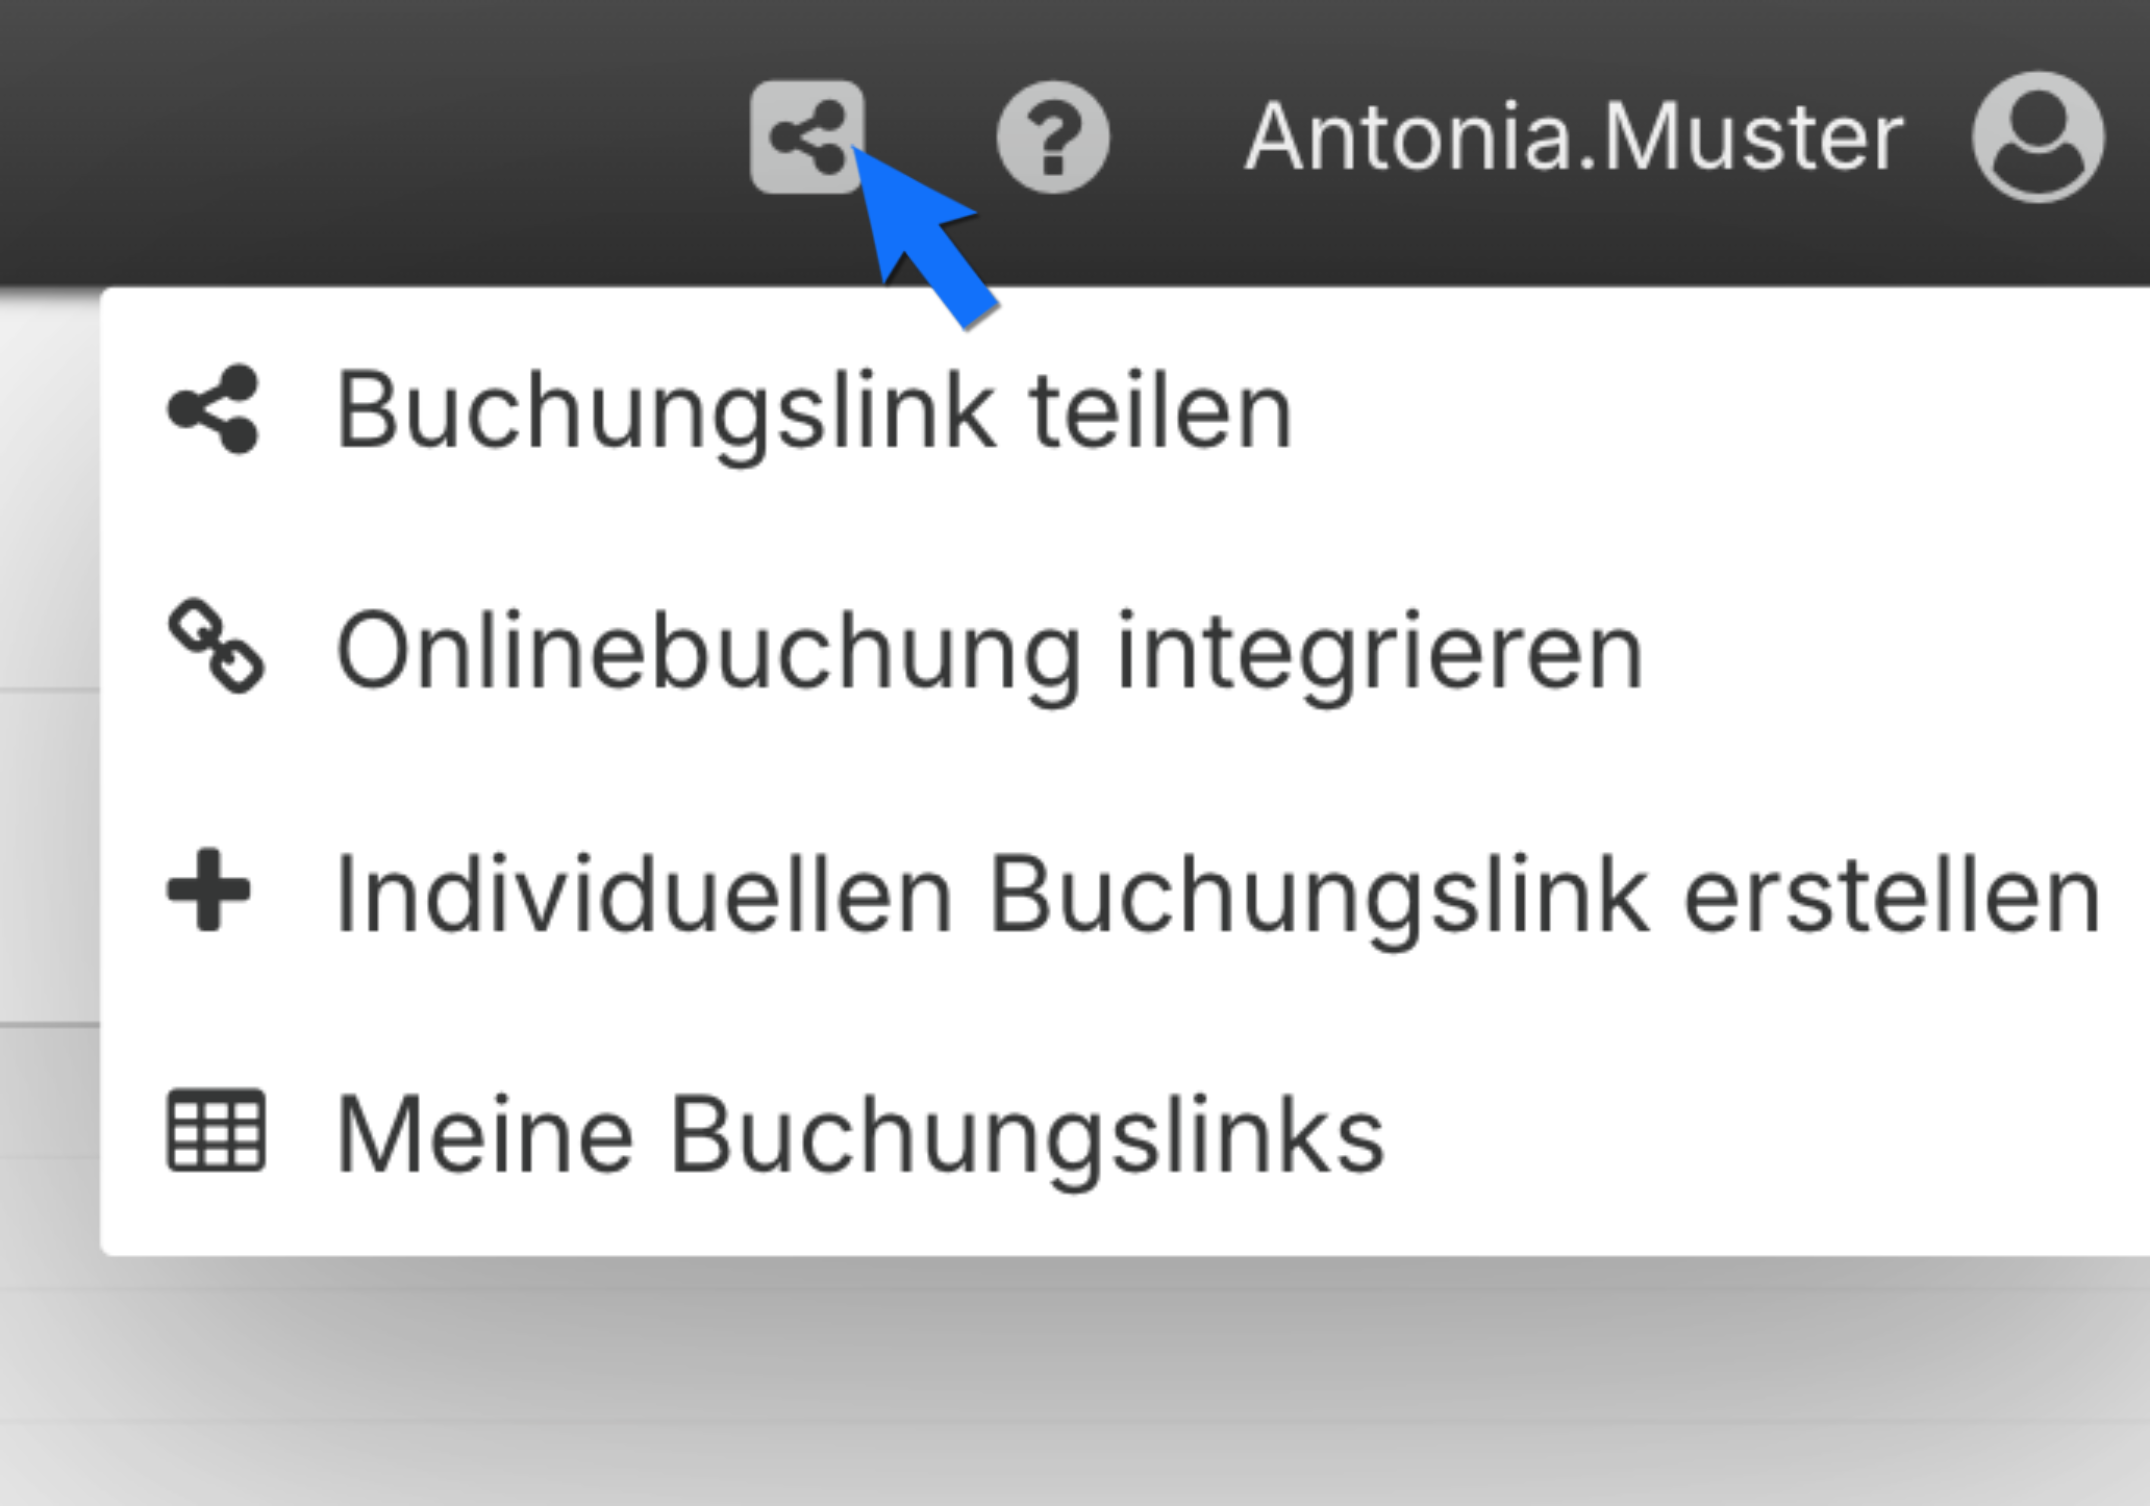This screenshot has width=2150, height=1506.
Task: Click empty row space right of "Buchungslink teilen"
Action: point(1700,411)
